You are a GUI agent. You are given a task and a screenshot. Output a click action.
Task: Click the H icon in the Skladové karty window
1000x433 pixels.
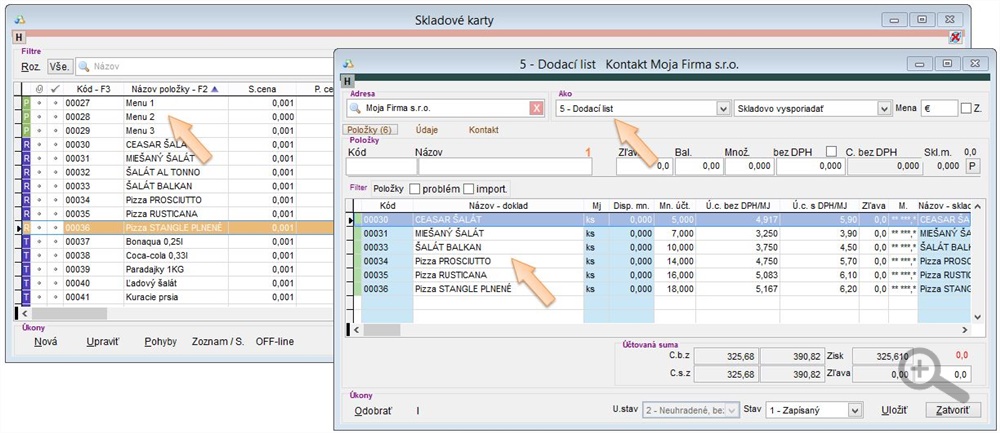pyautogui.click(x=17, y=37)
